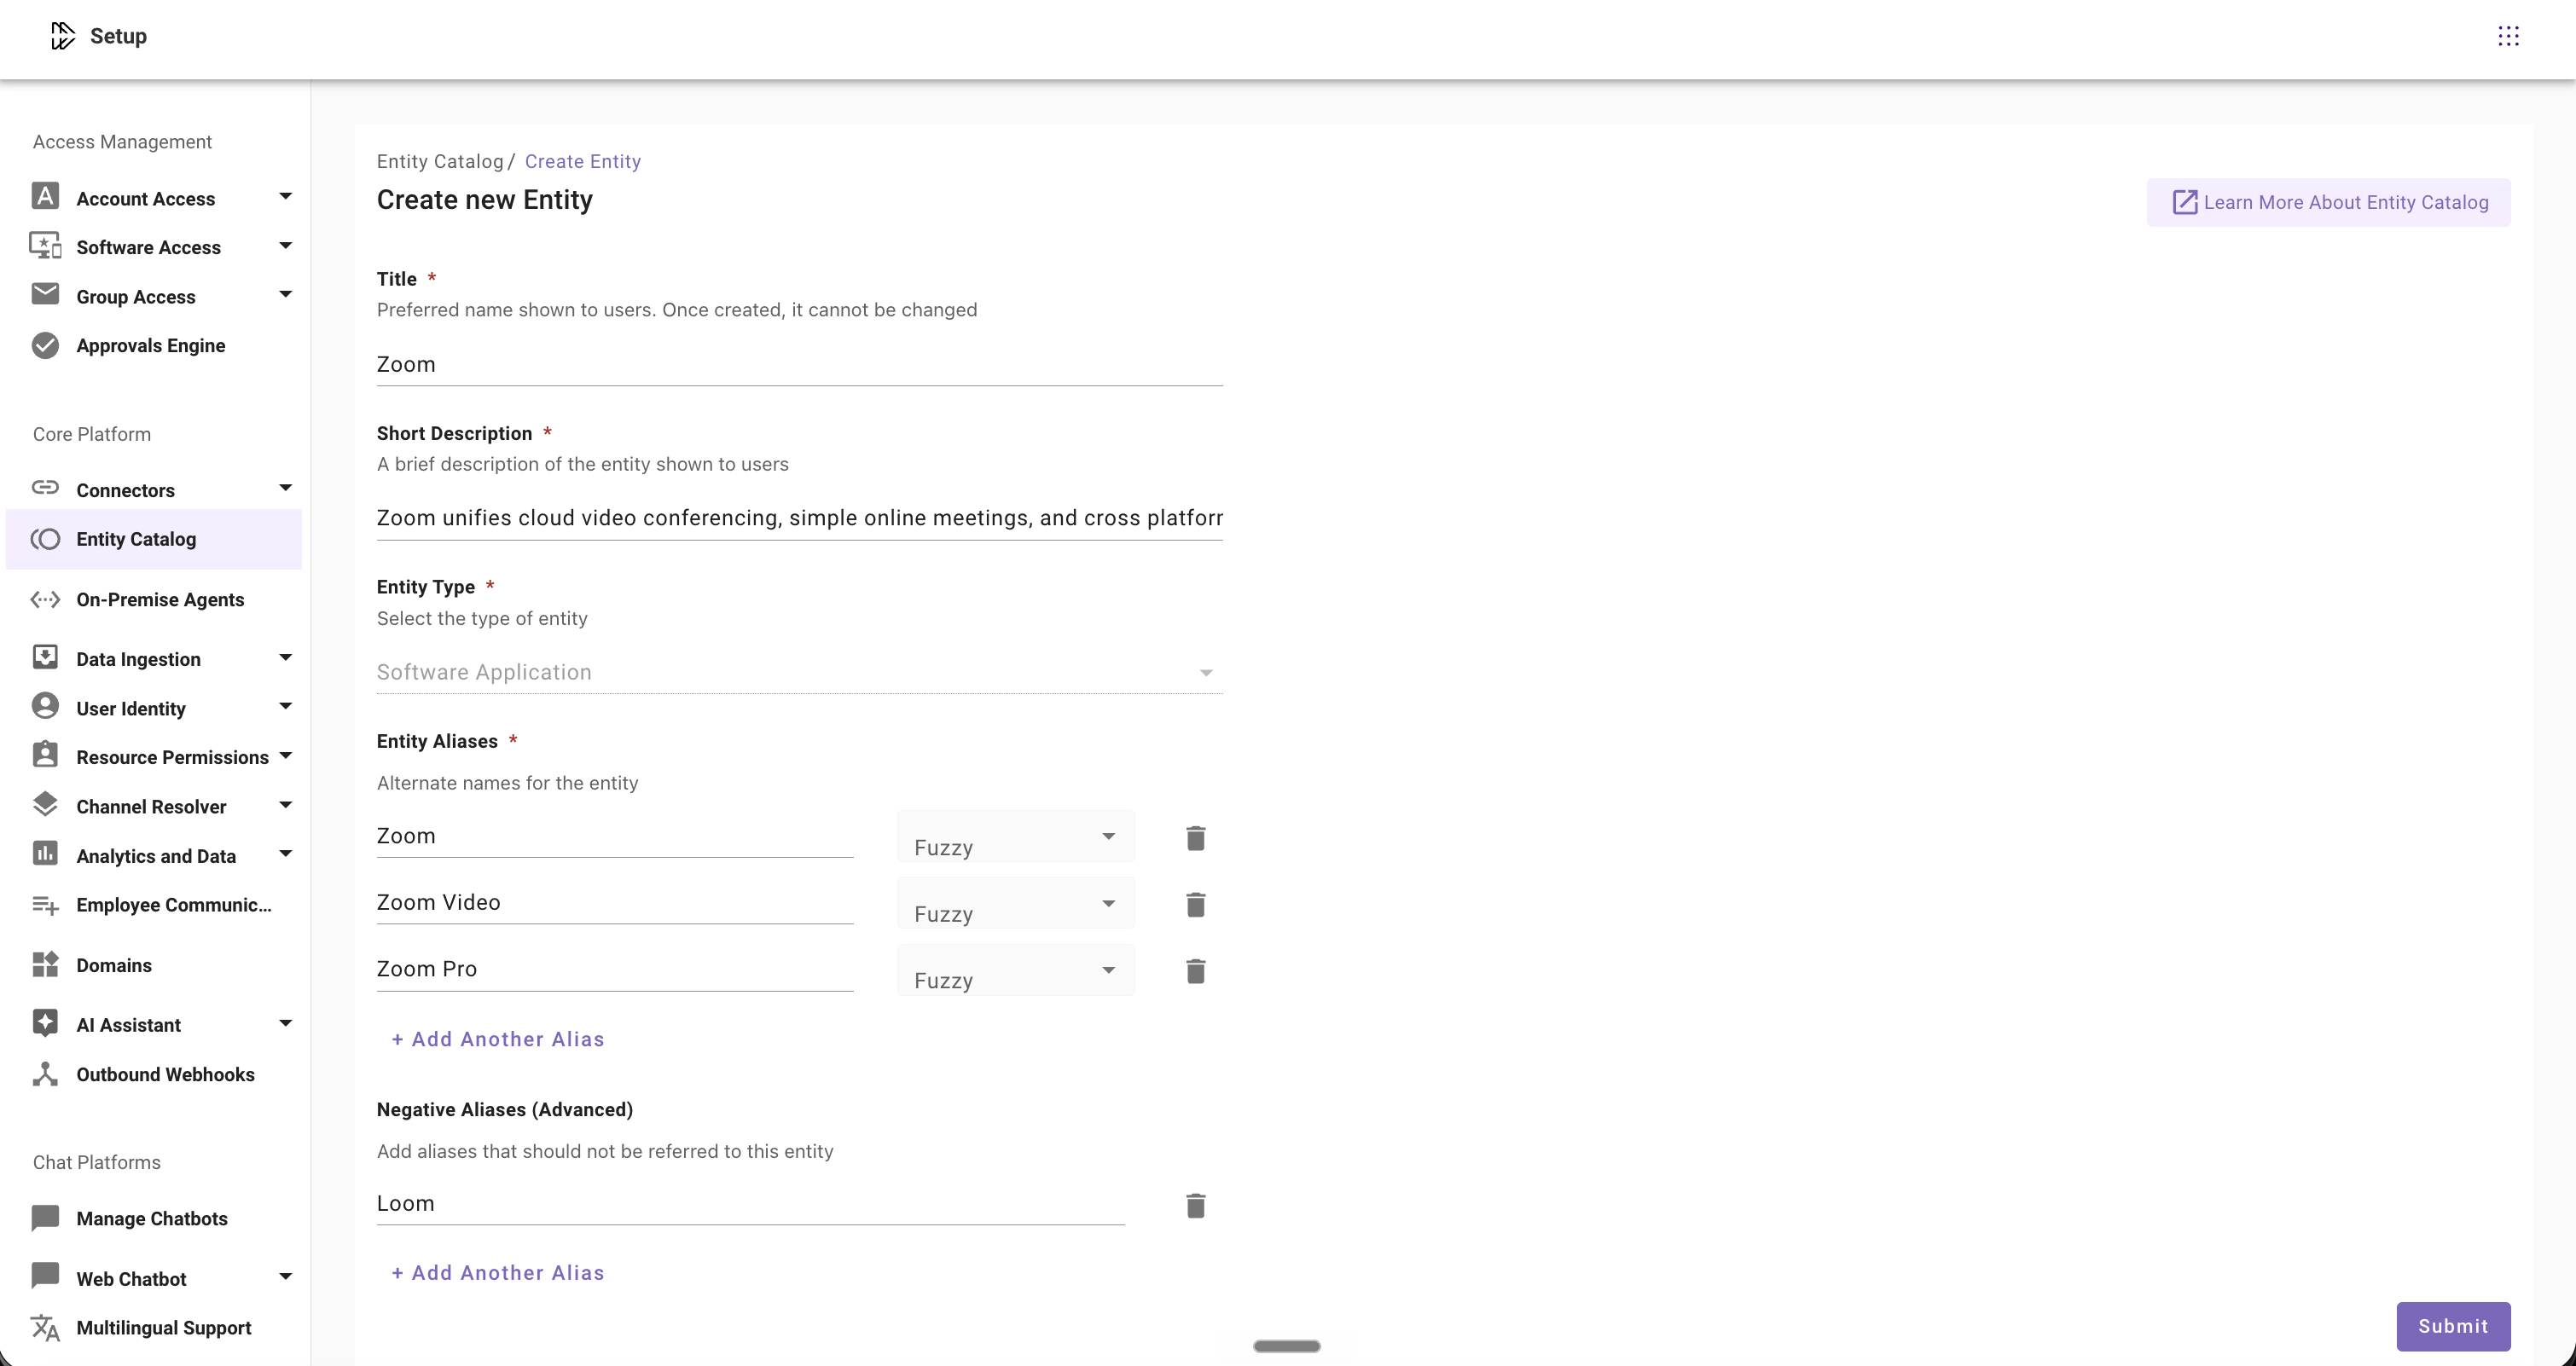
Task: Click the Zoom Pro alias text field
Action: [614, 969]
